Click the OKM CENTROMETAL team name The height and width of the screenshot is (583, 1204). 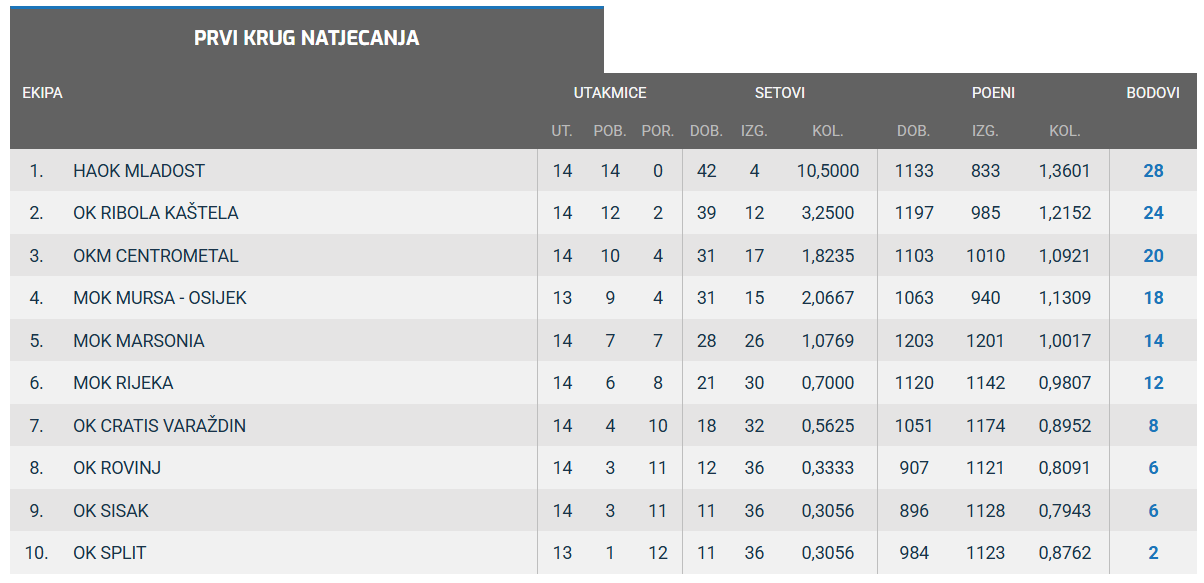pyautogui.click(x=155, y=256)
